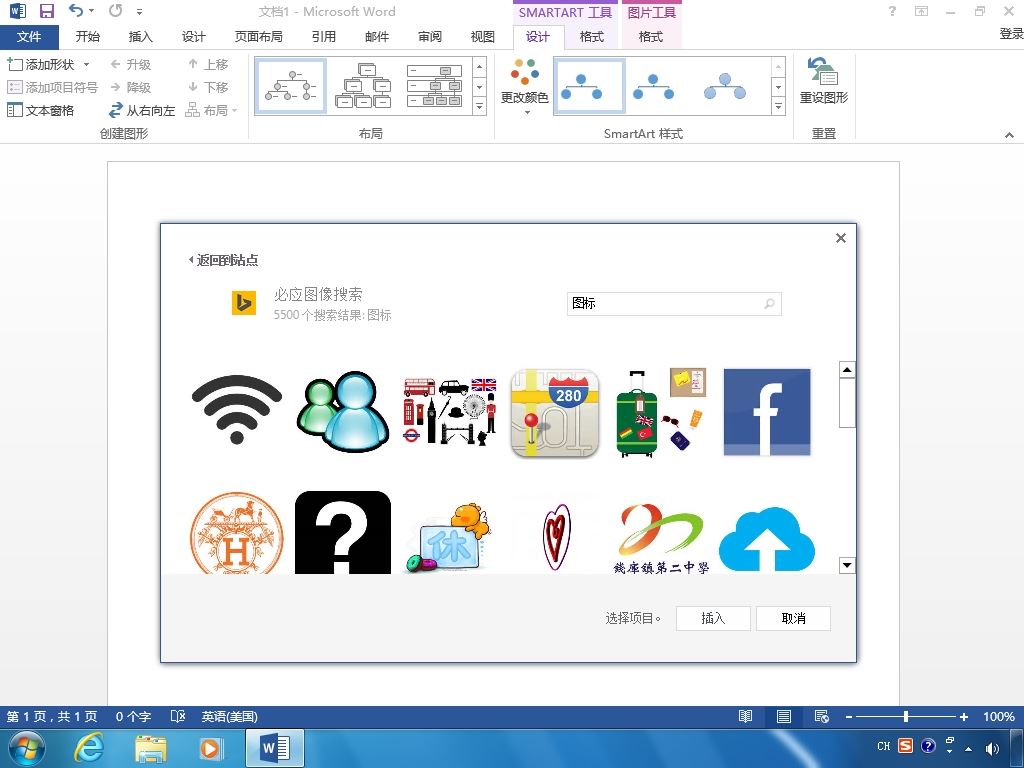Click 重设图形 reset graphic button

click(824, 80)
